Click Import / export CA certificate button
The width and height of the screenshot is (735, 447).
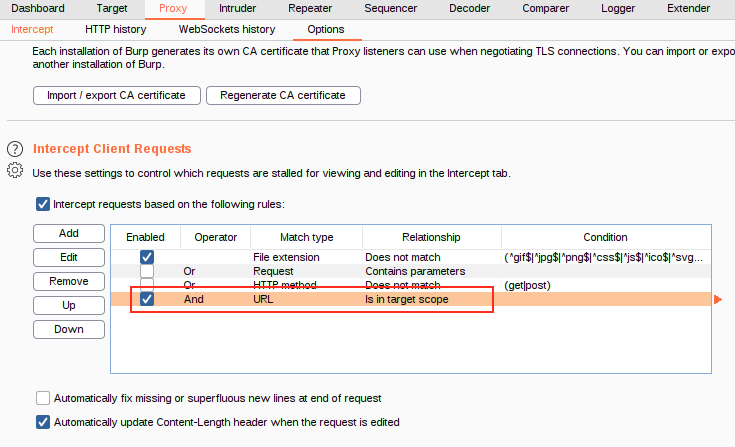point(116,95)
